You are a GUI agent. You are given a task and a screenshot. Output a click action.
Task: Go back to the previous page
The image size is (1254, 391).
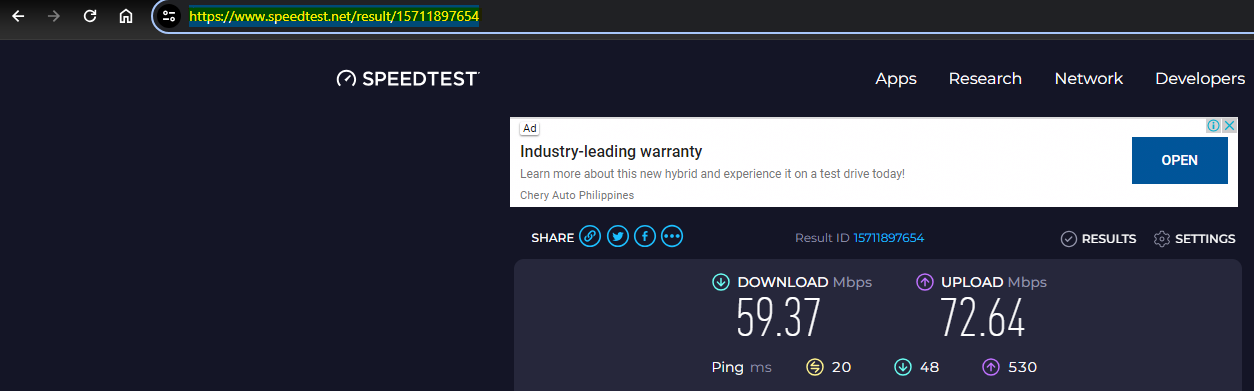[18, 16]
